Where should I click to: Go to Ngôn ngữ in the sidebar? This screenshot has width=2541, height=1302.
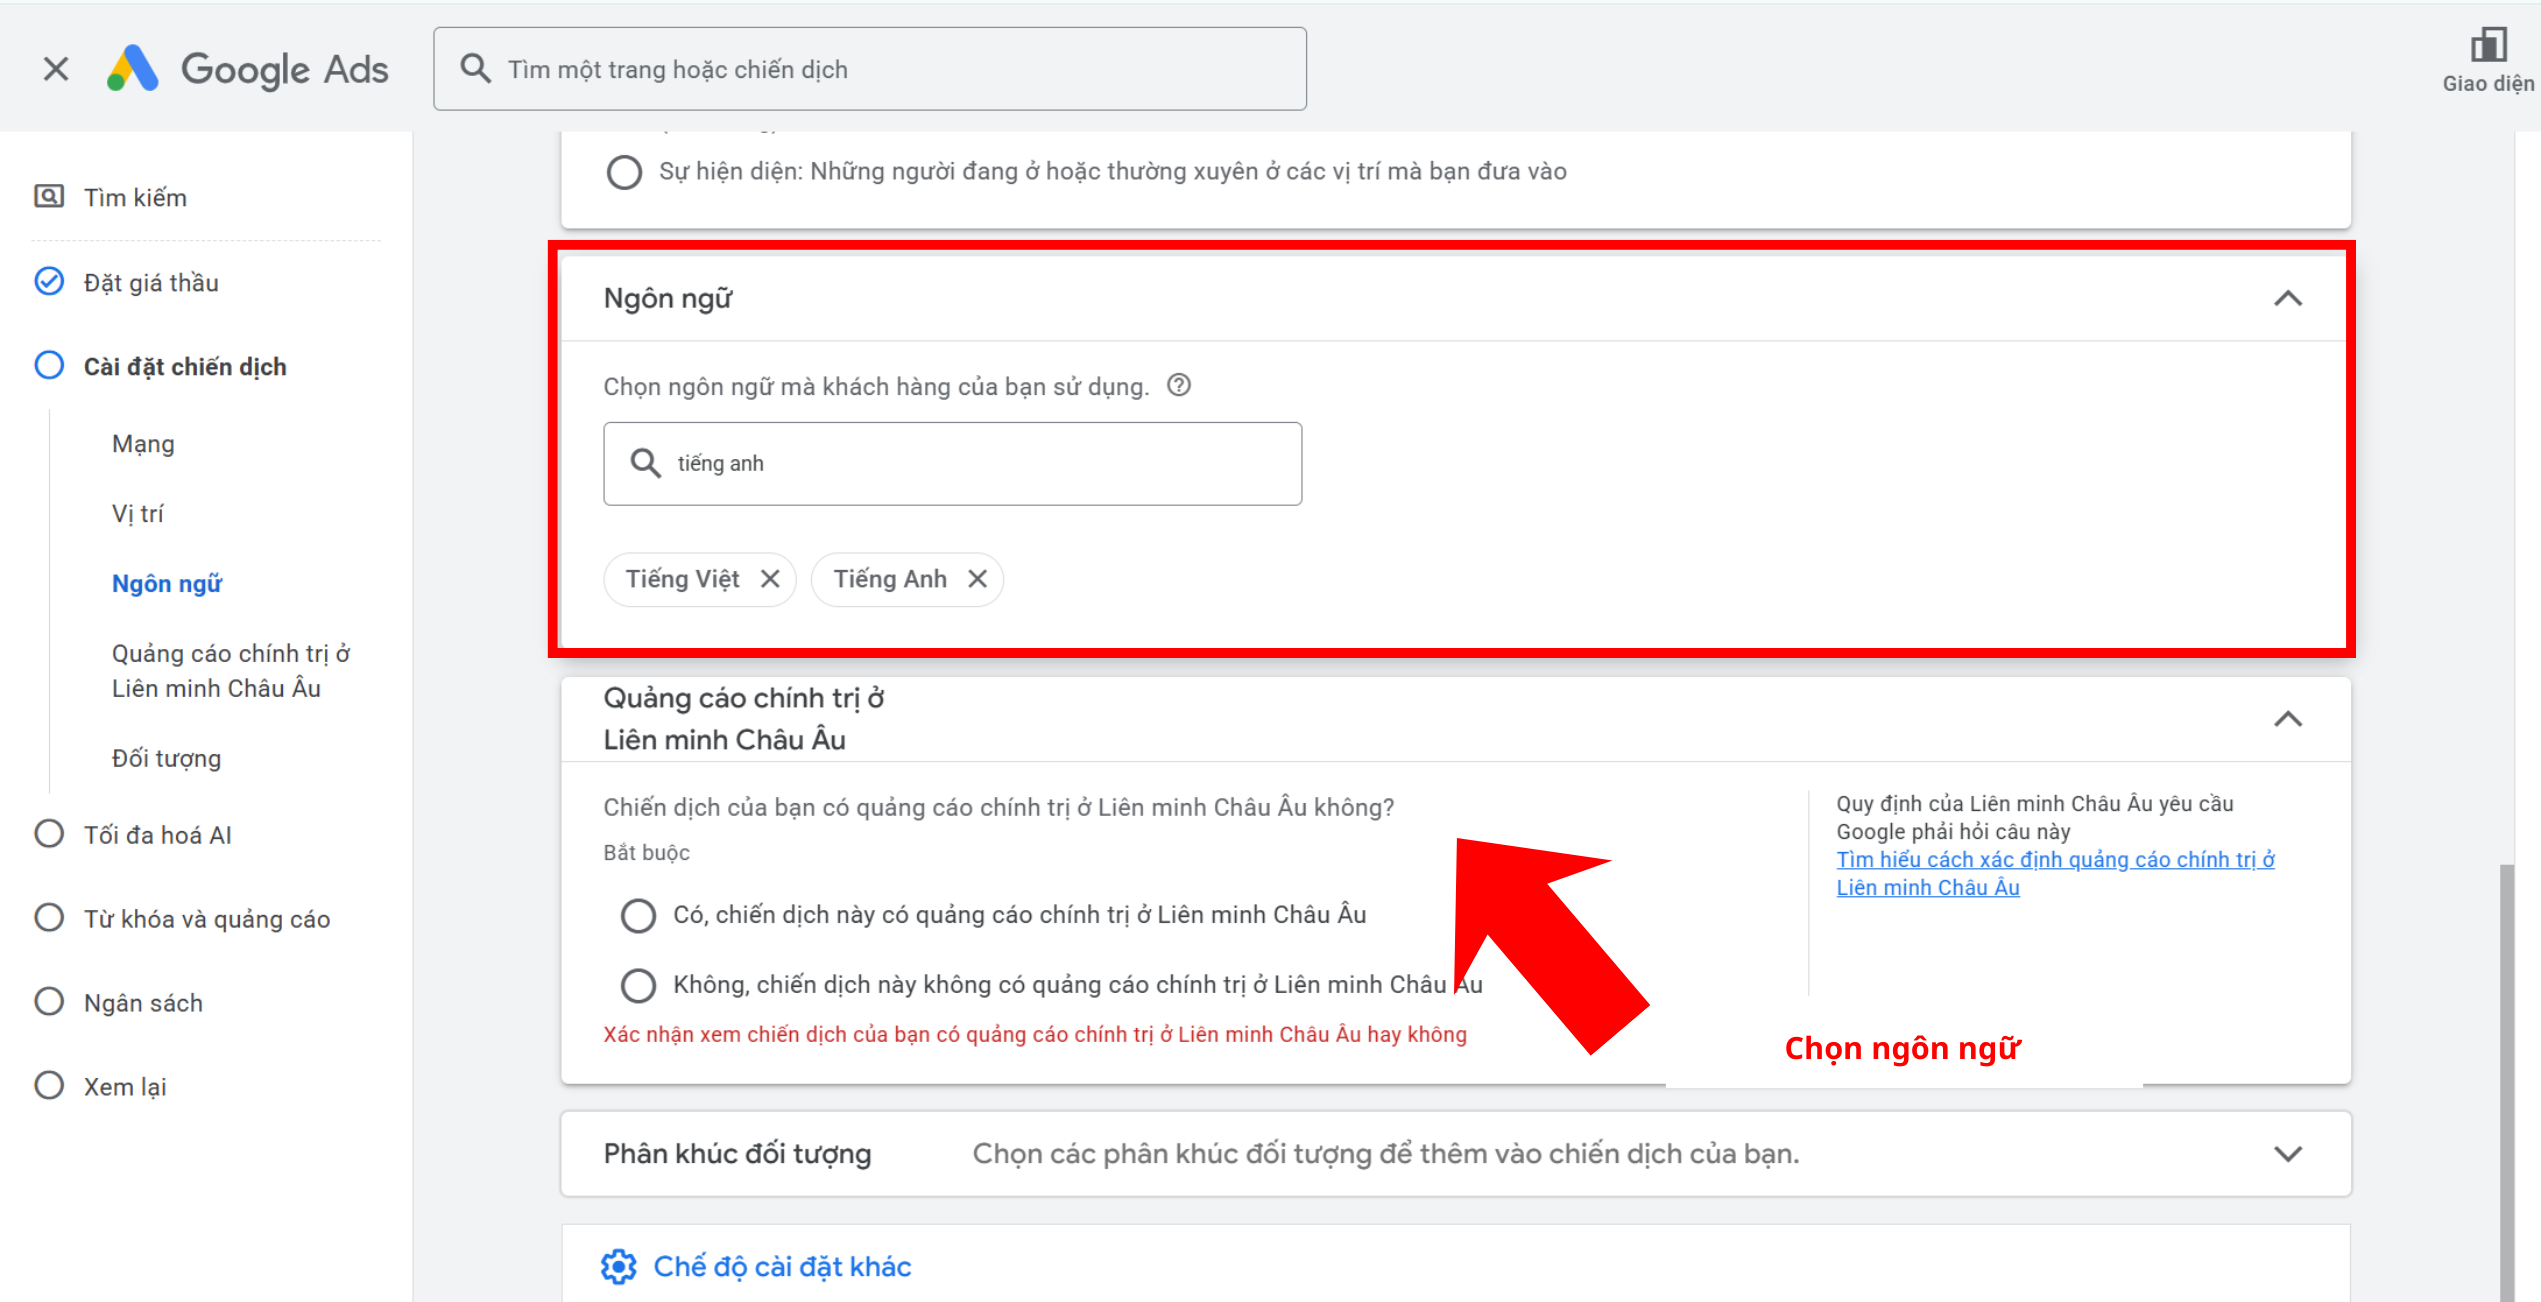167,584
